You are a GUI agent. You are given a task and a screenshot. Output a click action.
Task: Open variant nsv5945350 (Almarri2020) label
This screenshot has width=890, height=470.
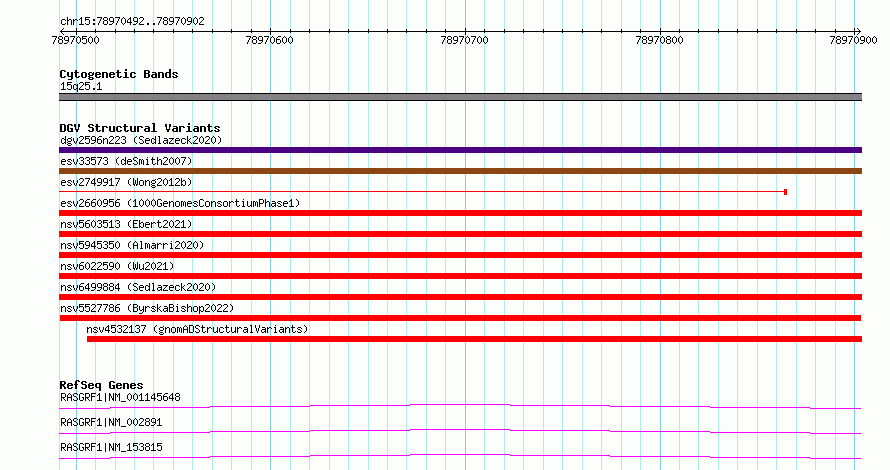pyautogui.click(x=132, y=245)
